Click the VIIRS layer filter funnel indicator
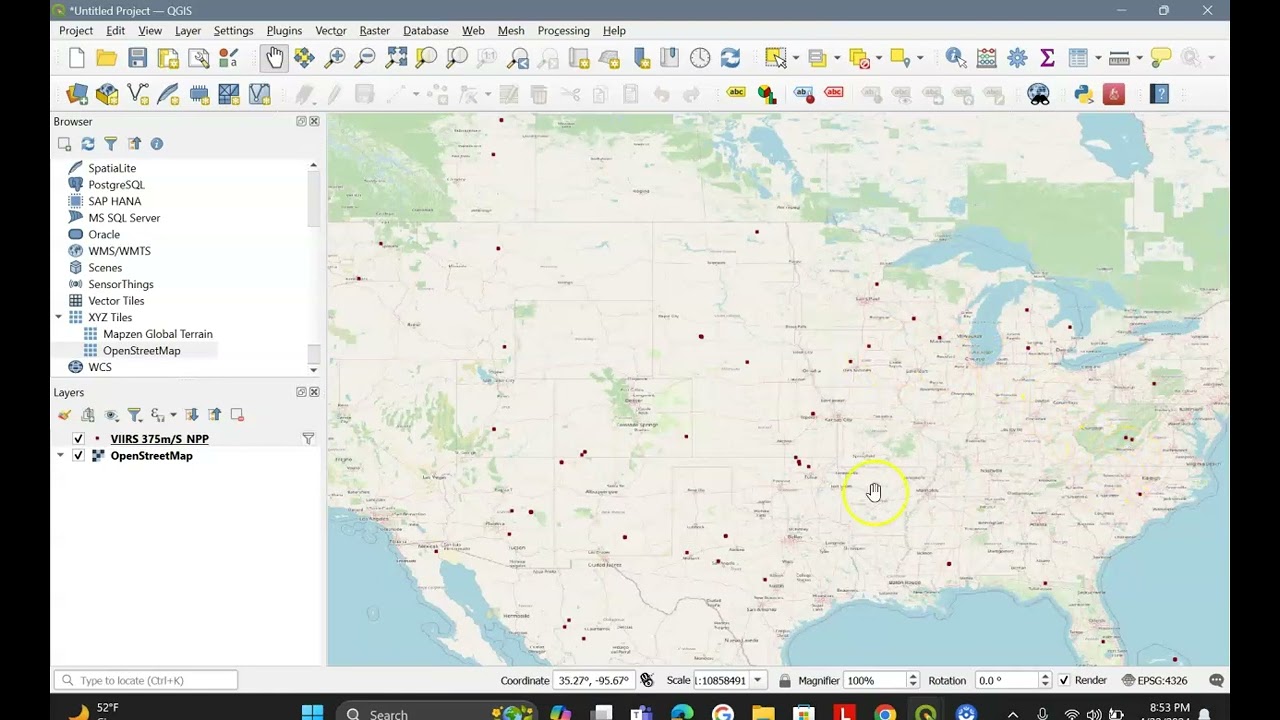Image resolution: width=1280 pixels, height=720 pixels. [308, 439]
